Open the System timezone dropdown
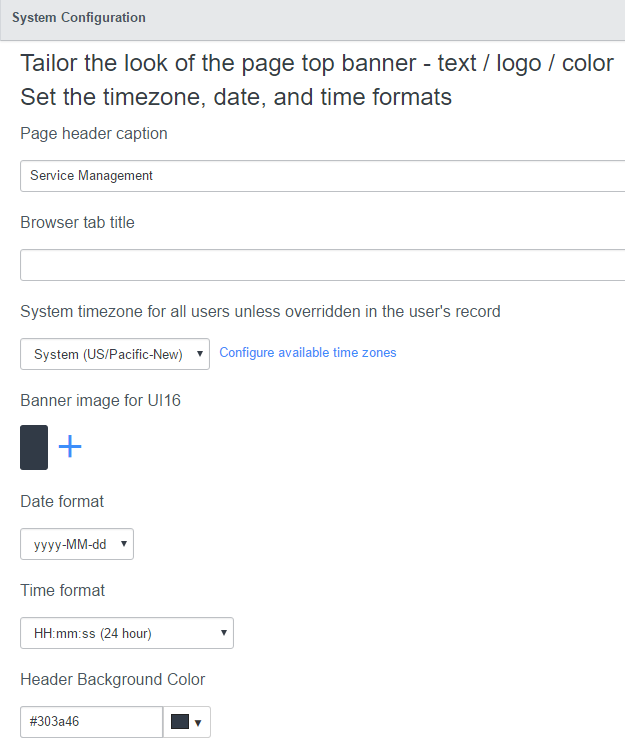Image resolution: width=625 pixels, height=747 pixels. 115,354
